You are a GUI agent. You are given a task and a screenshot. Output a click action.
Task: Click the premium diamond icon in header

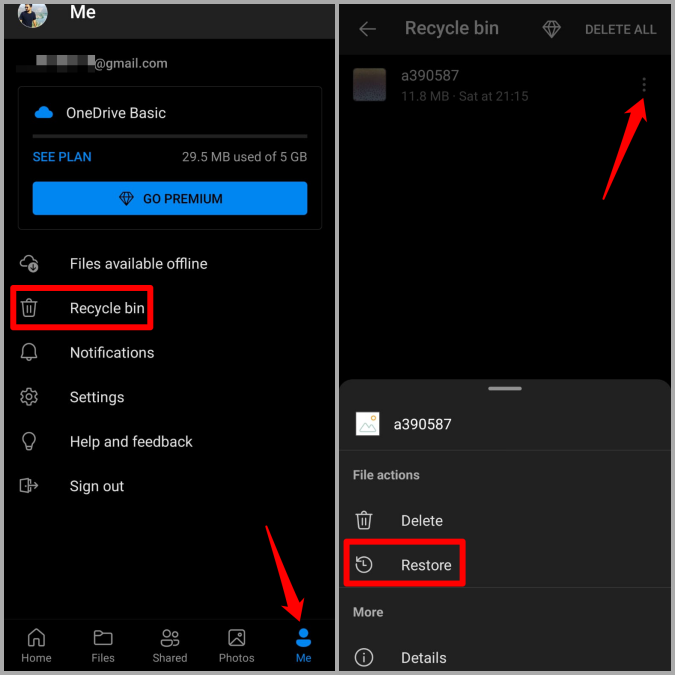pyautogui.click(x=551, y=29)
